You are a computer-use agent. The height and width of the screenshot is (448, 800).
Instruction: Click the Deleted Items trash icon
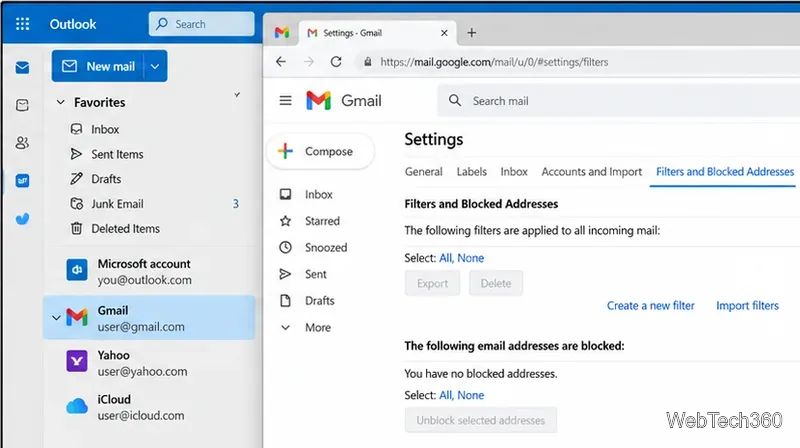(x=77, y=228)
